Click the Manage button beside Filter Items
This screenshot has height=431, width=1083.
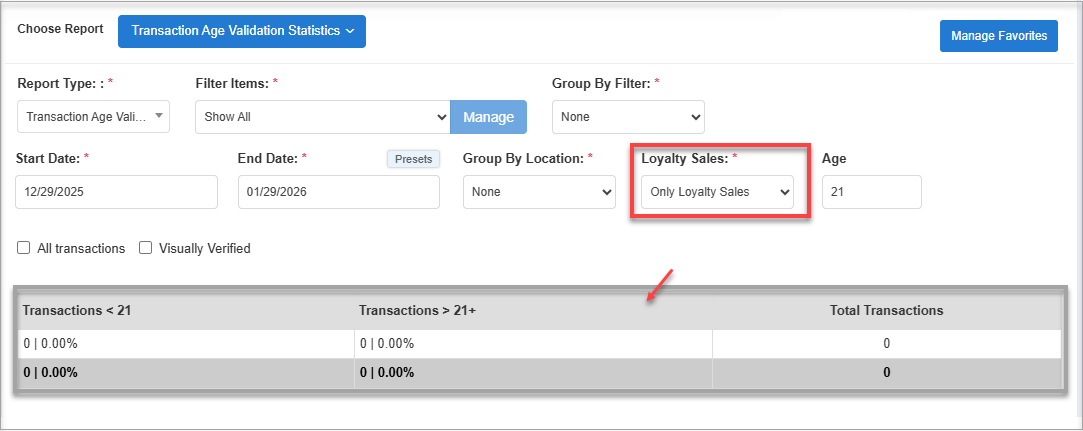click(488, 117)
